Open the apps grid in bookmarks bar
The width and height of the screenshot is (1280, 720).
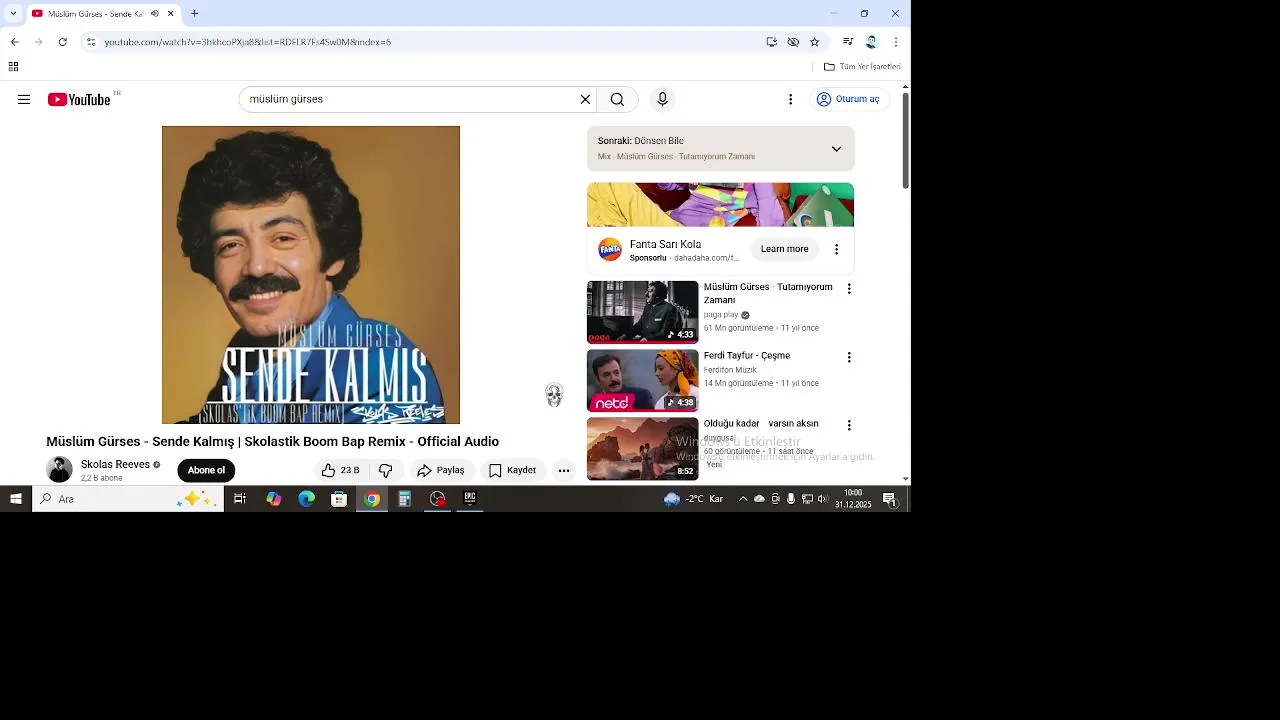tap(13, 67)
